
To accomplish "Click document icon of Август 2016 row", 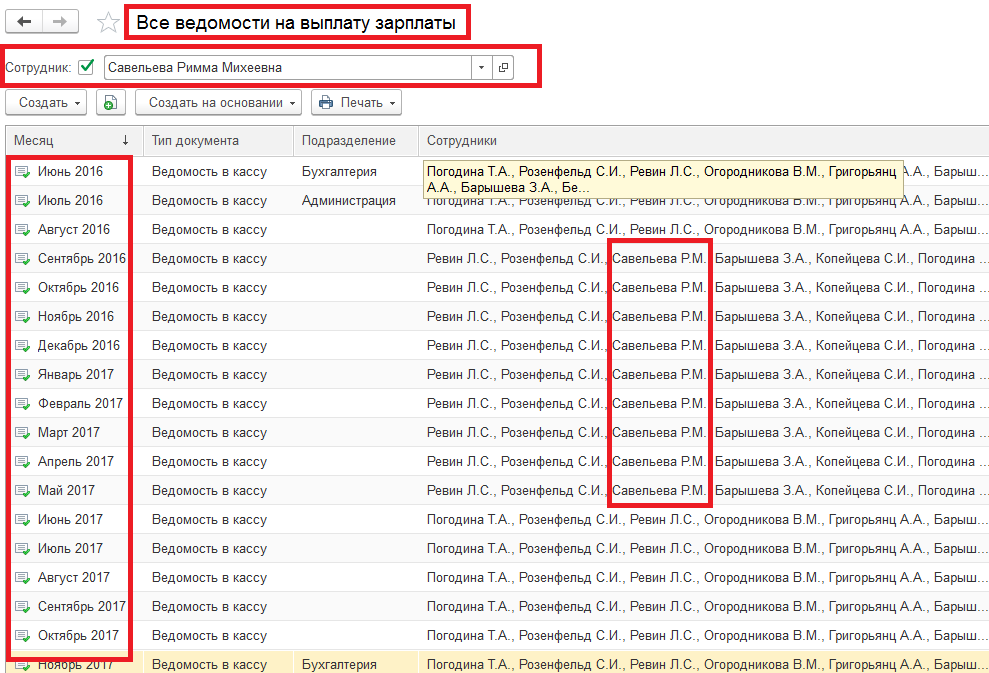I will click(x=23, y=230).
